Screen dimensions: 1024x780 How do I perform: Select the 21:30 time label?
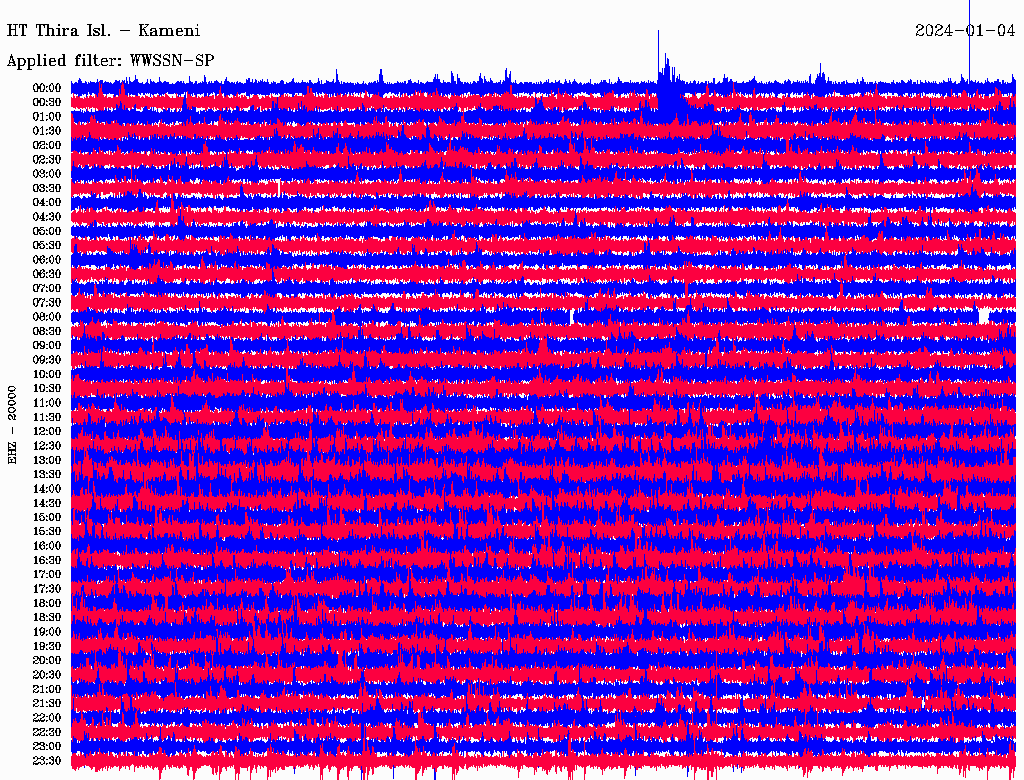click(47, 704)
